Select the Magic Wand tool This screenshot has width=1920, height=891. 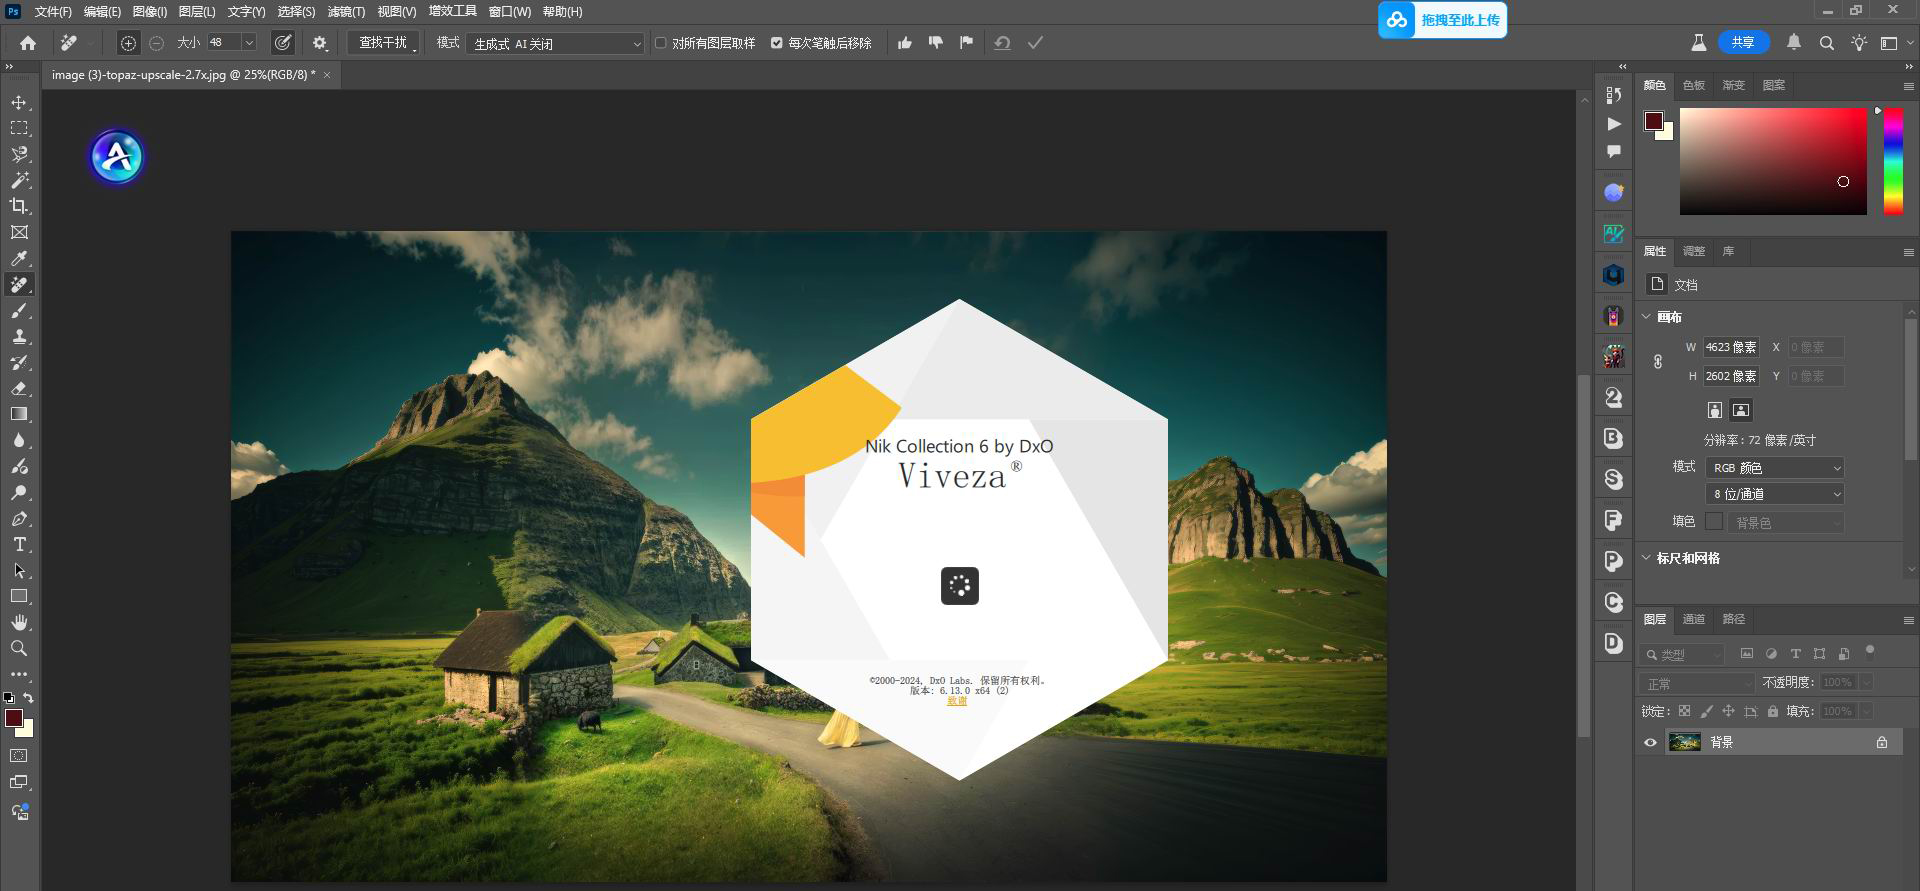19,180
